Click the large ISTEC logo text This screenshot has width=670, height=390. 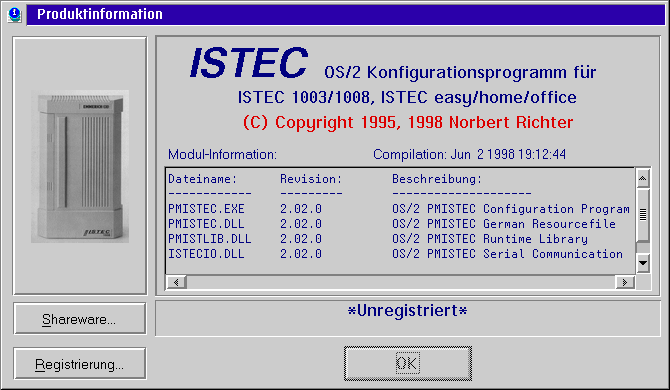point(249,63)
